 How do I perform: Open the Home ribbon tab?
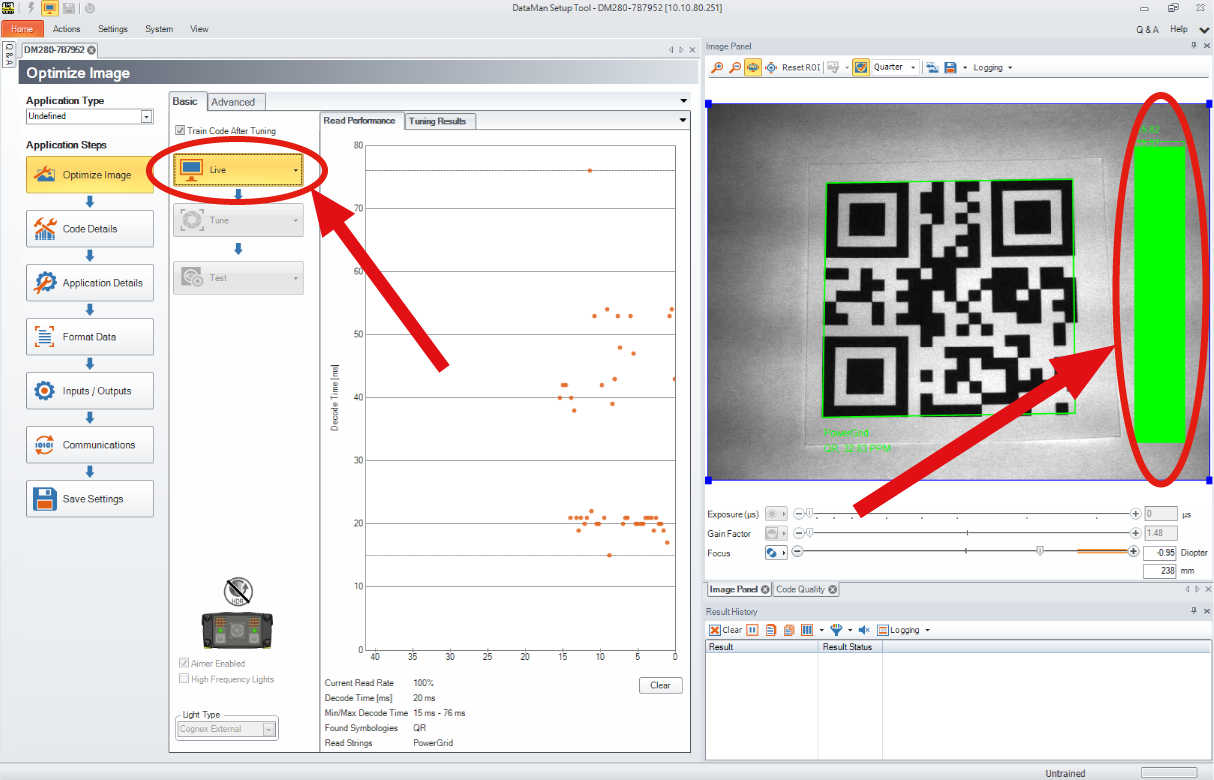click(22, 29)
